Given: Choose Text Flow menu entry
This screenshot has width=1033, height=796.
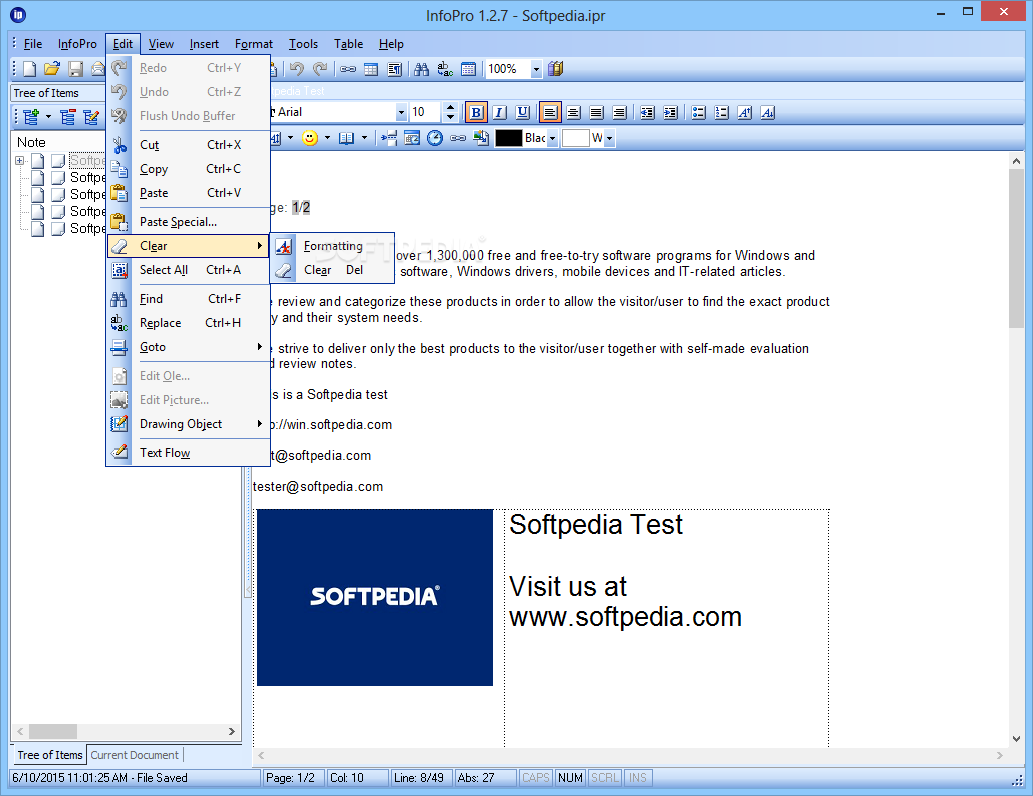Looking at the screenshot, I should (188, 453).
